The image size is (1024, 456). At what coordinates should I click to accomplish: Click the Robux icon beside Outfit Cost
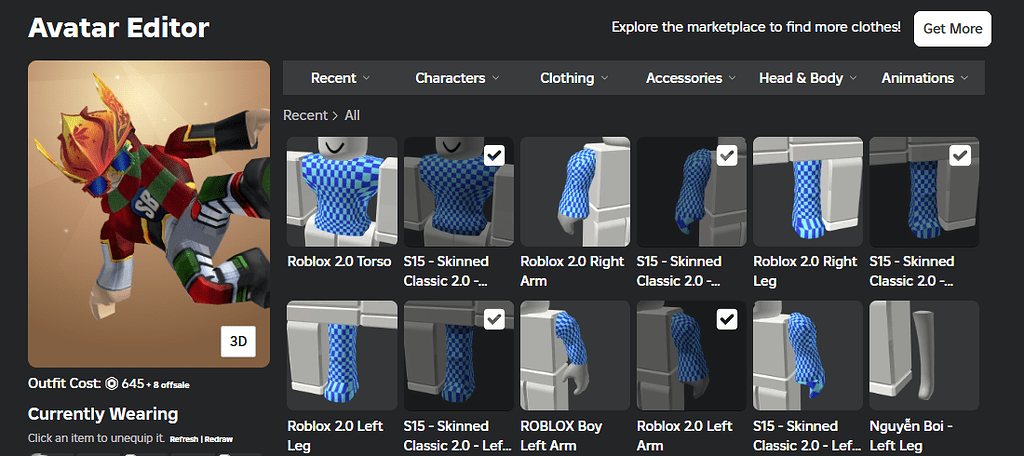(112, 384)
